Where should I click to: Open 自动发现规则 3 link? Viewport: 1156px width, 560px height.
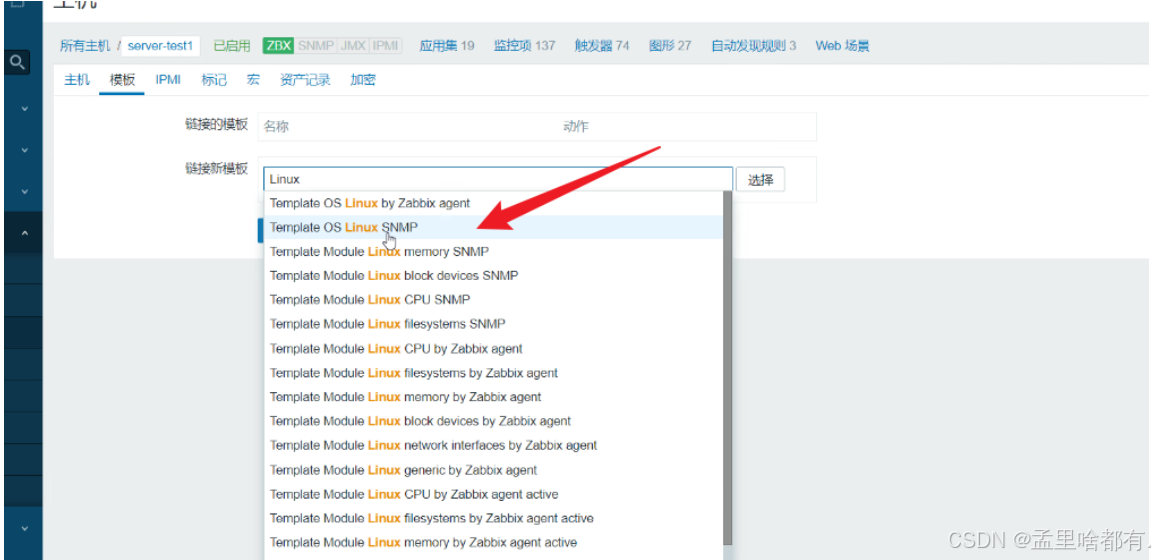tap(753, 46)
